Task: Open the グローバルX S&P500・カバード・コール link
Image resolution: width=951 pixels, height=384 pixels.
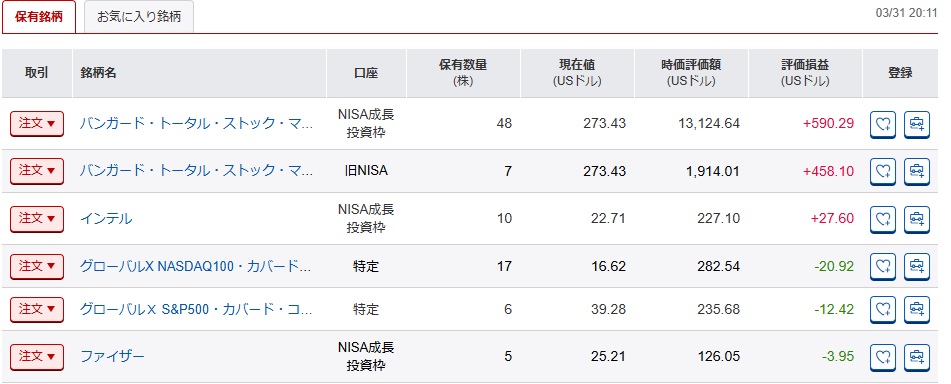Action: pyautogui.click(x=197, y=309)
